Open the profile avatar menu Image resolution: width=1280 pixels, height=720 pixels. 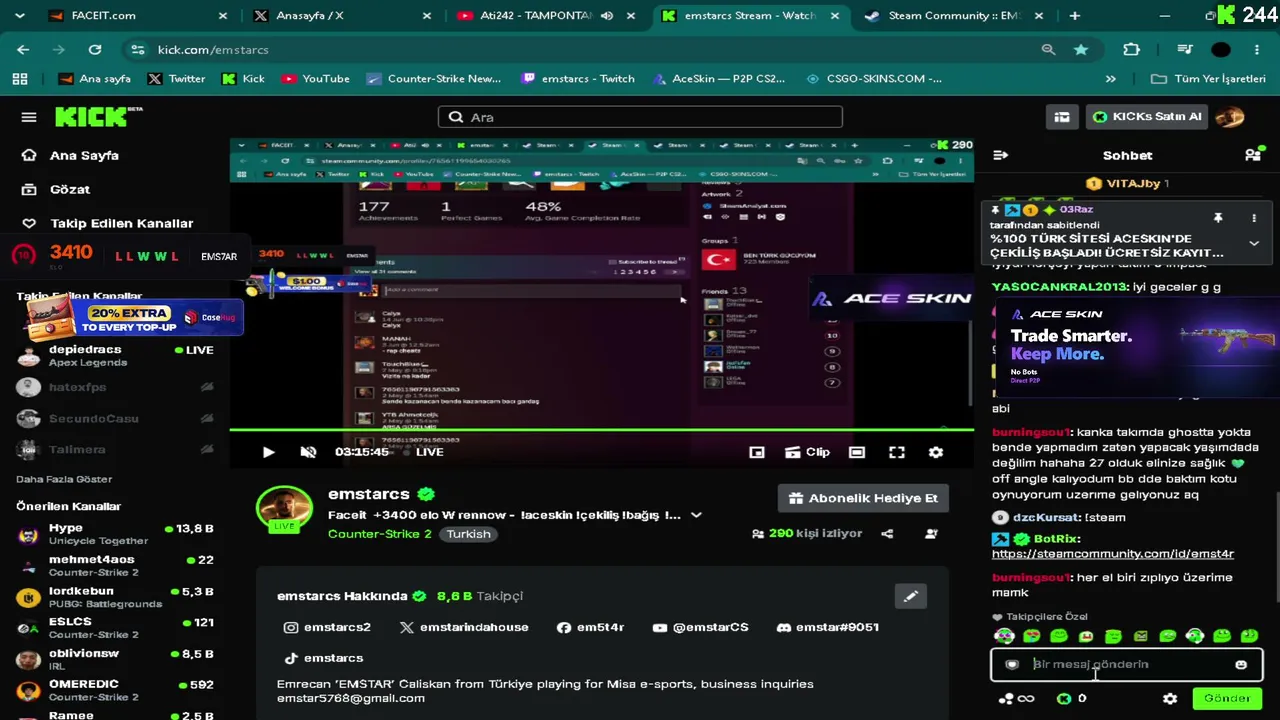[x=1230, y=117]
